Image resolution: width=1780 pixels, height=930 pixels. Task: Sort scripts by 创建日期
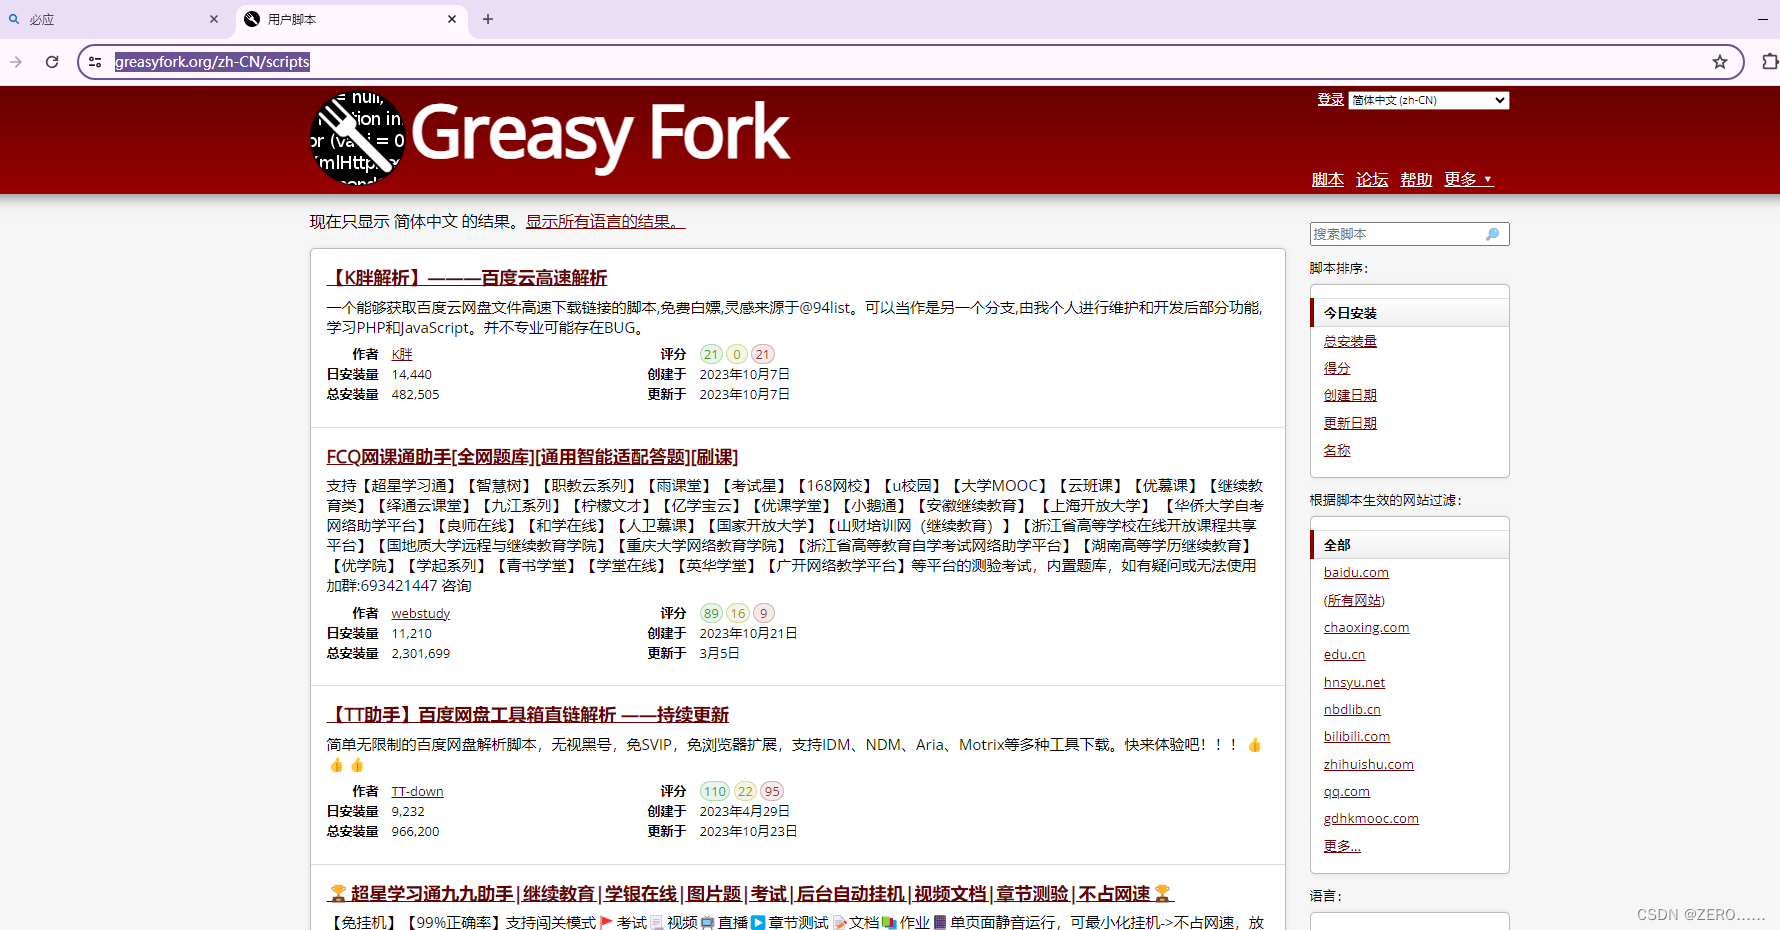click(1350, 395)
